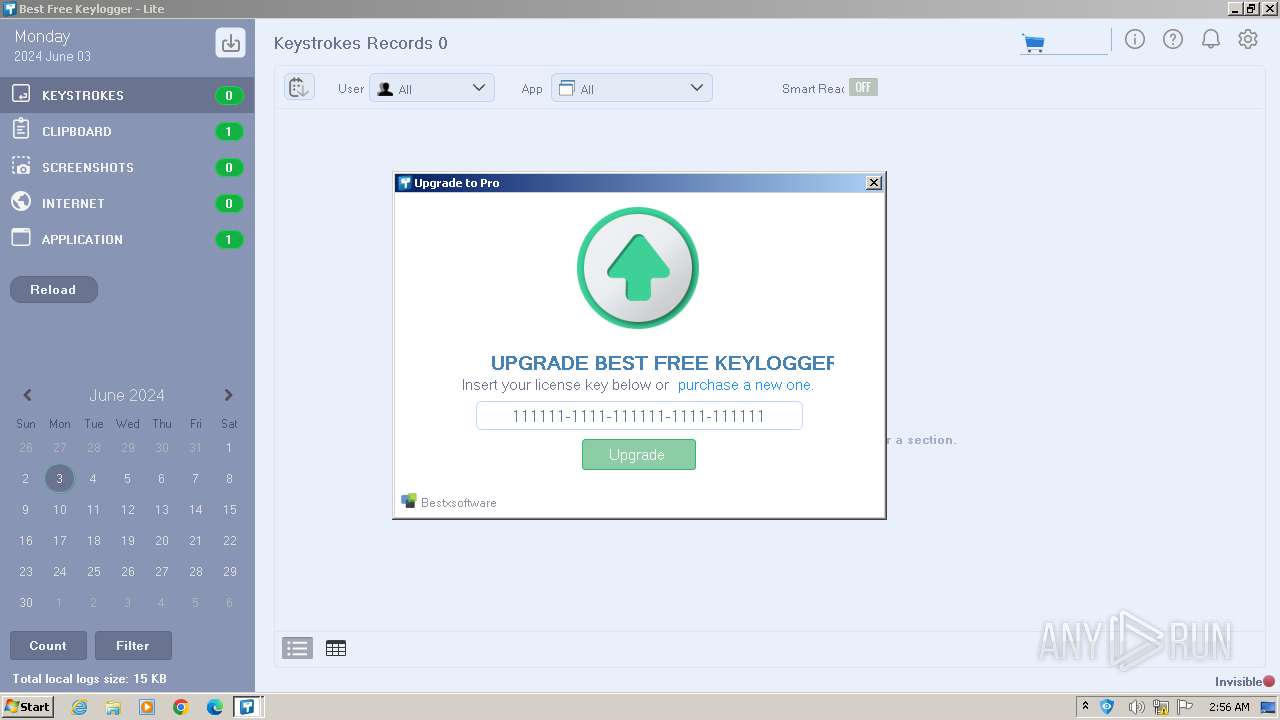Click the Keystrokes count badge
Screen dimensions: 1280x720
click(x=229, y=96)
